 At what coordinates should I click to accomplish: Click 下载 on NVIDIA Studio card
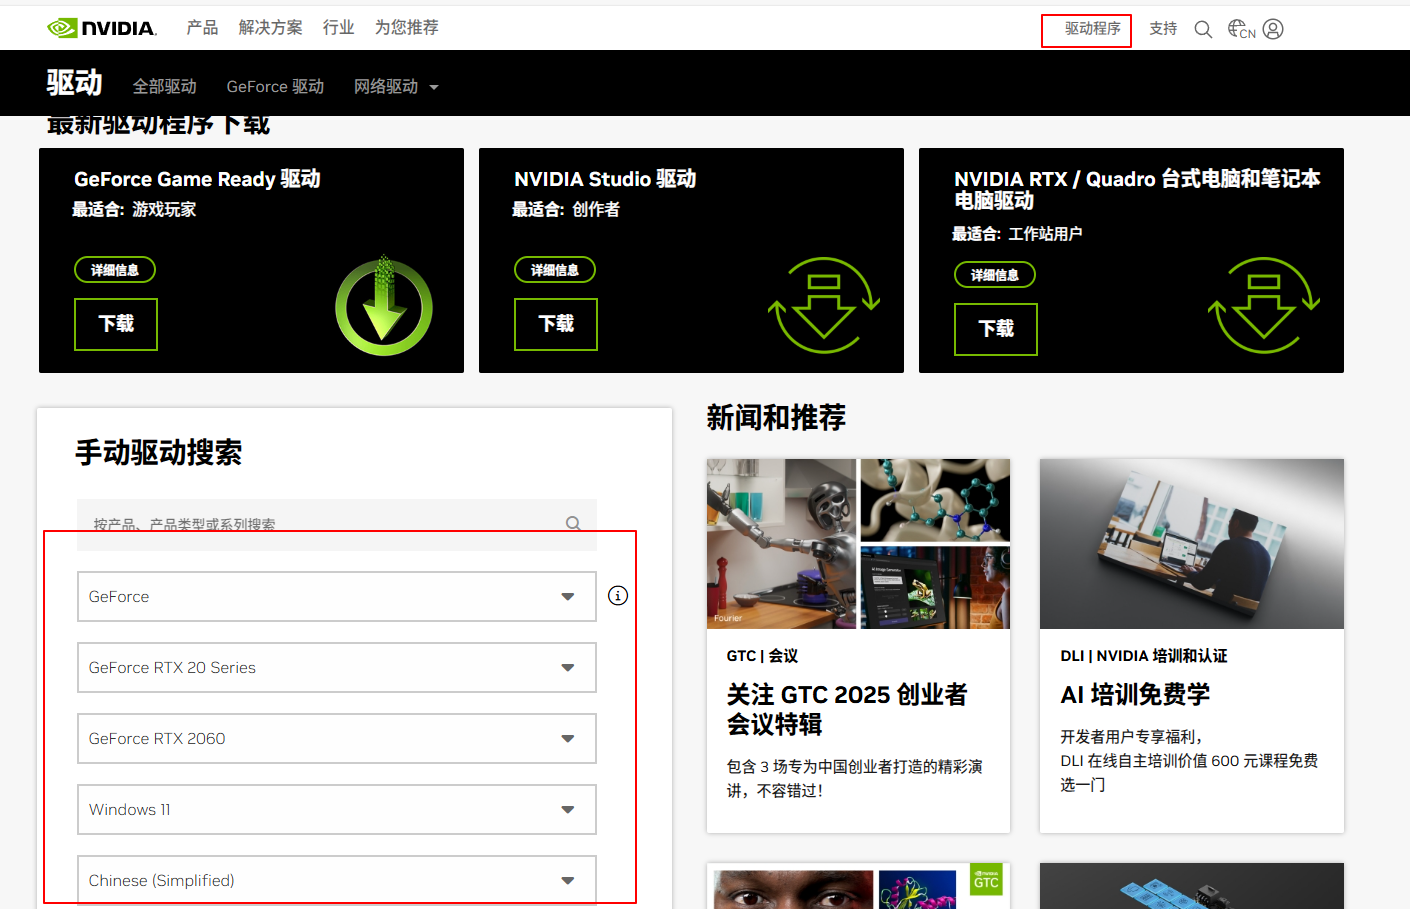556,324
